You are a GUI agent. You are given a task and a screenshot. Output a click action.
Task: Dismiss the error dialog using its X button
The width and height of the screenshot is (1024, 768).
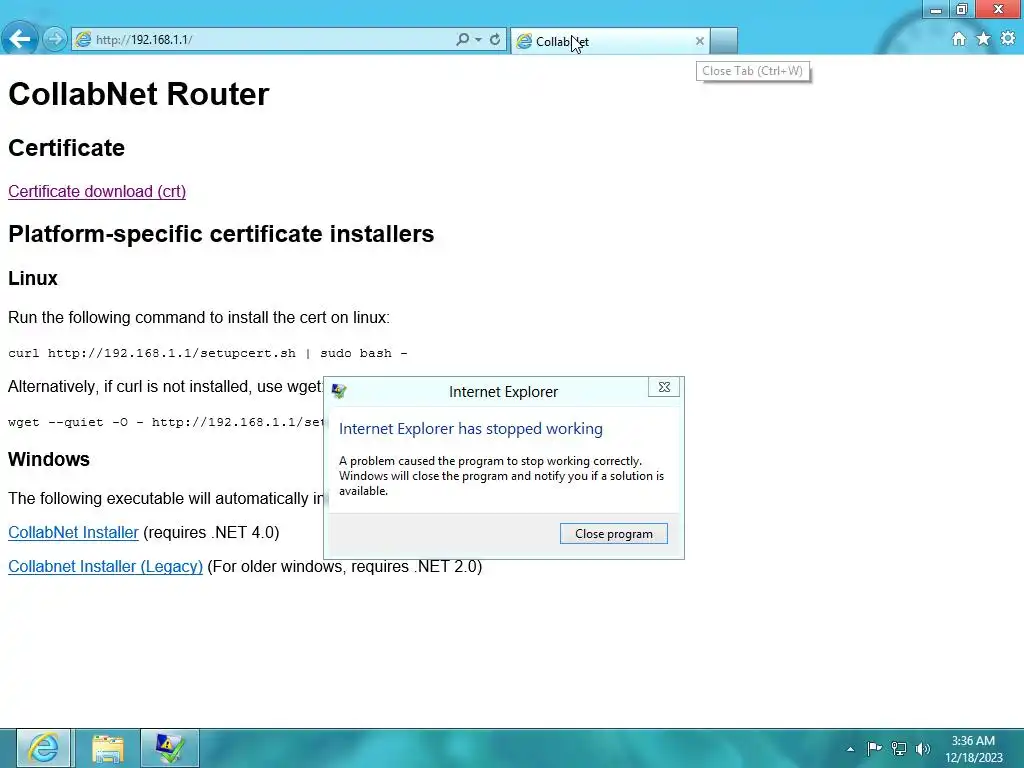tap(664, 387)
